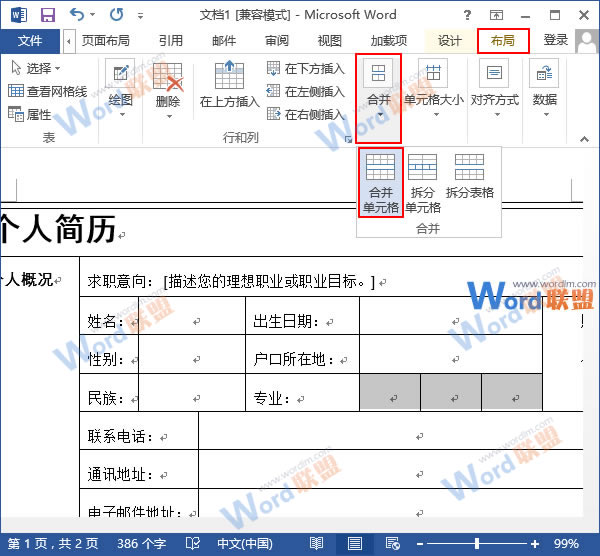Open the 绘图 draw table menu
Image resolution: width=600 pixels, height=556 pixels.
point(121,89)
